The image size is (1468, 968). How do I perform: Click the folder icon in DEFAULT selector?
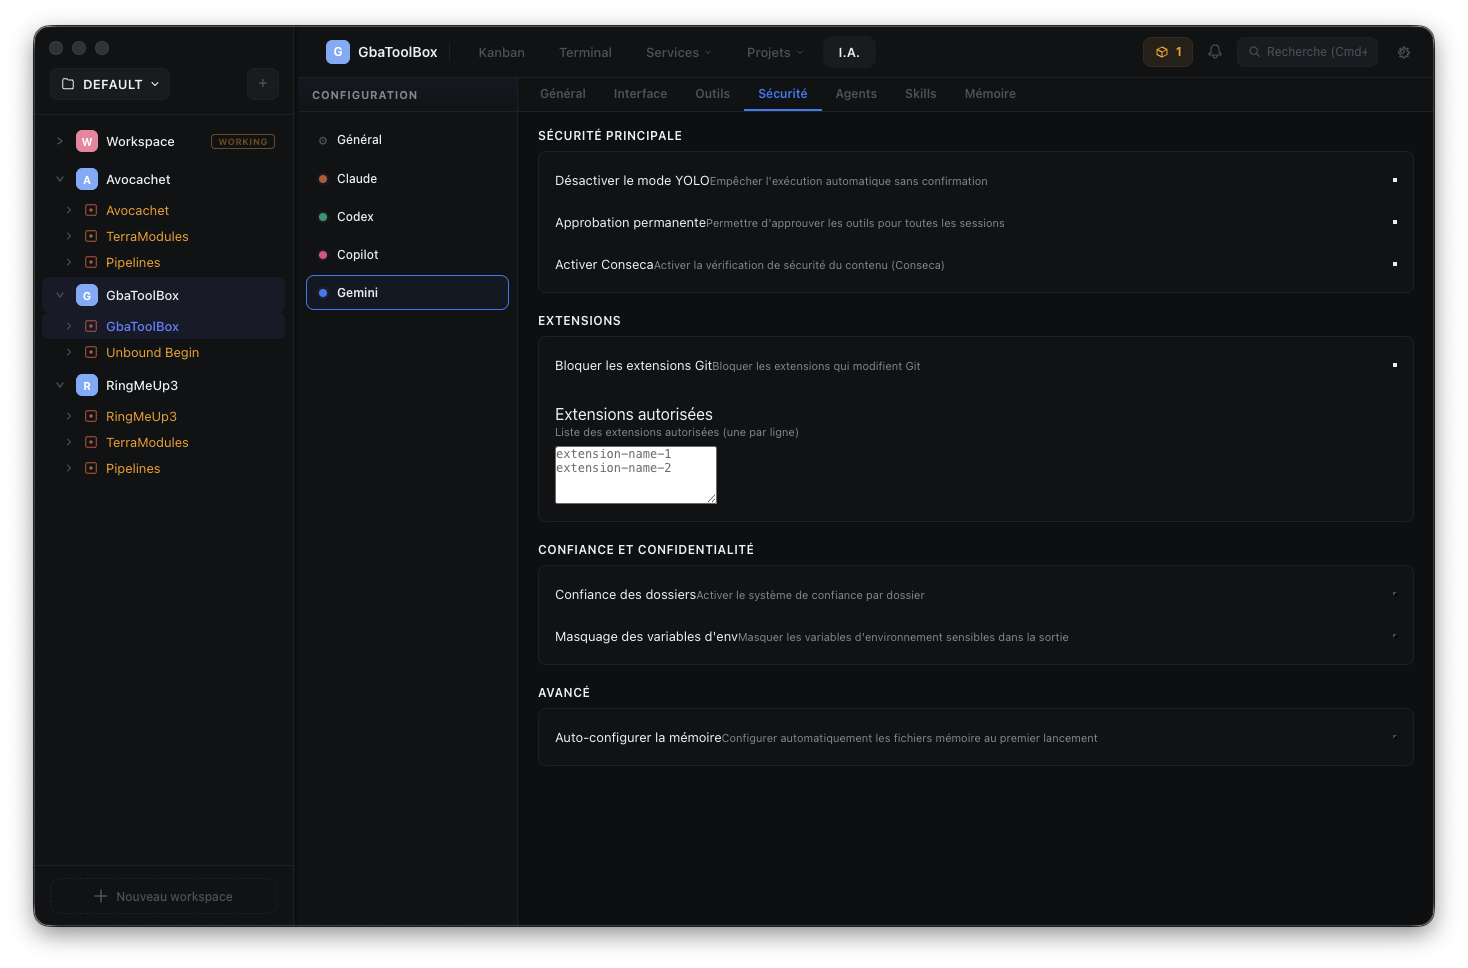pyautogui.click(x=68, y=84)
